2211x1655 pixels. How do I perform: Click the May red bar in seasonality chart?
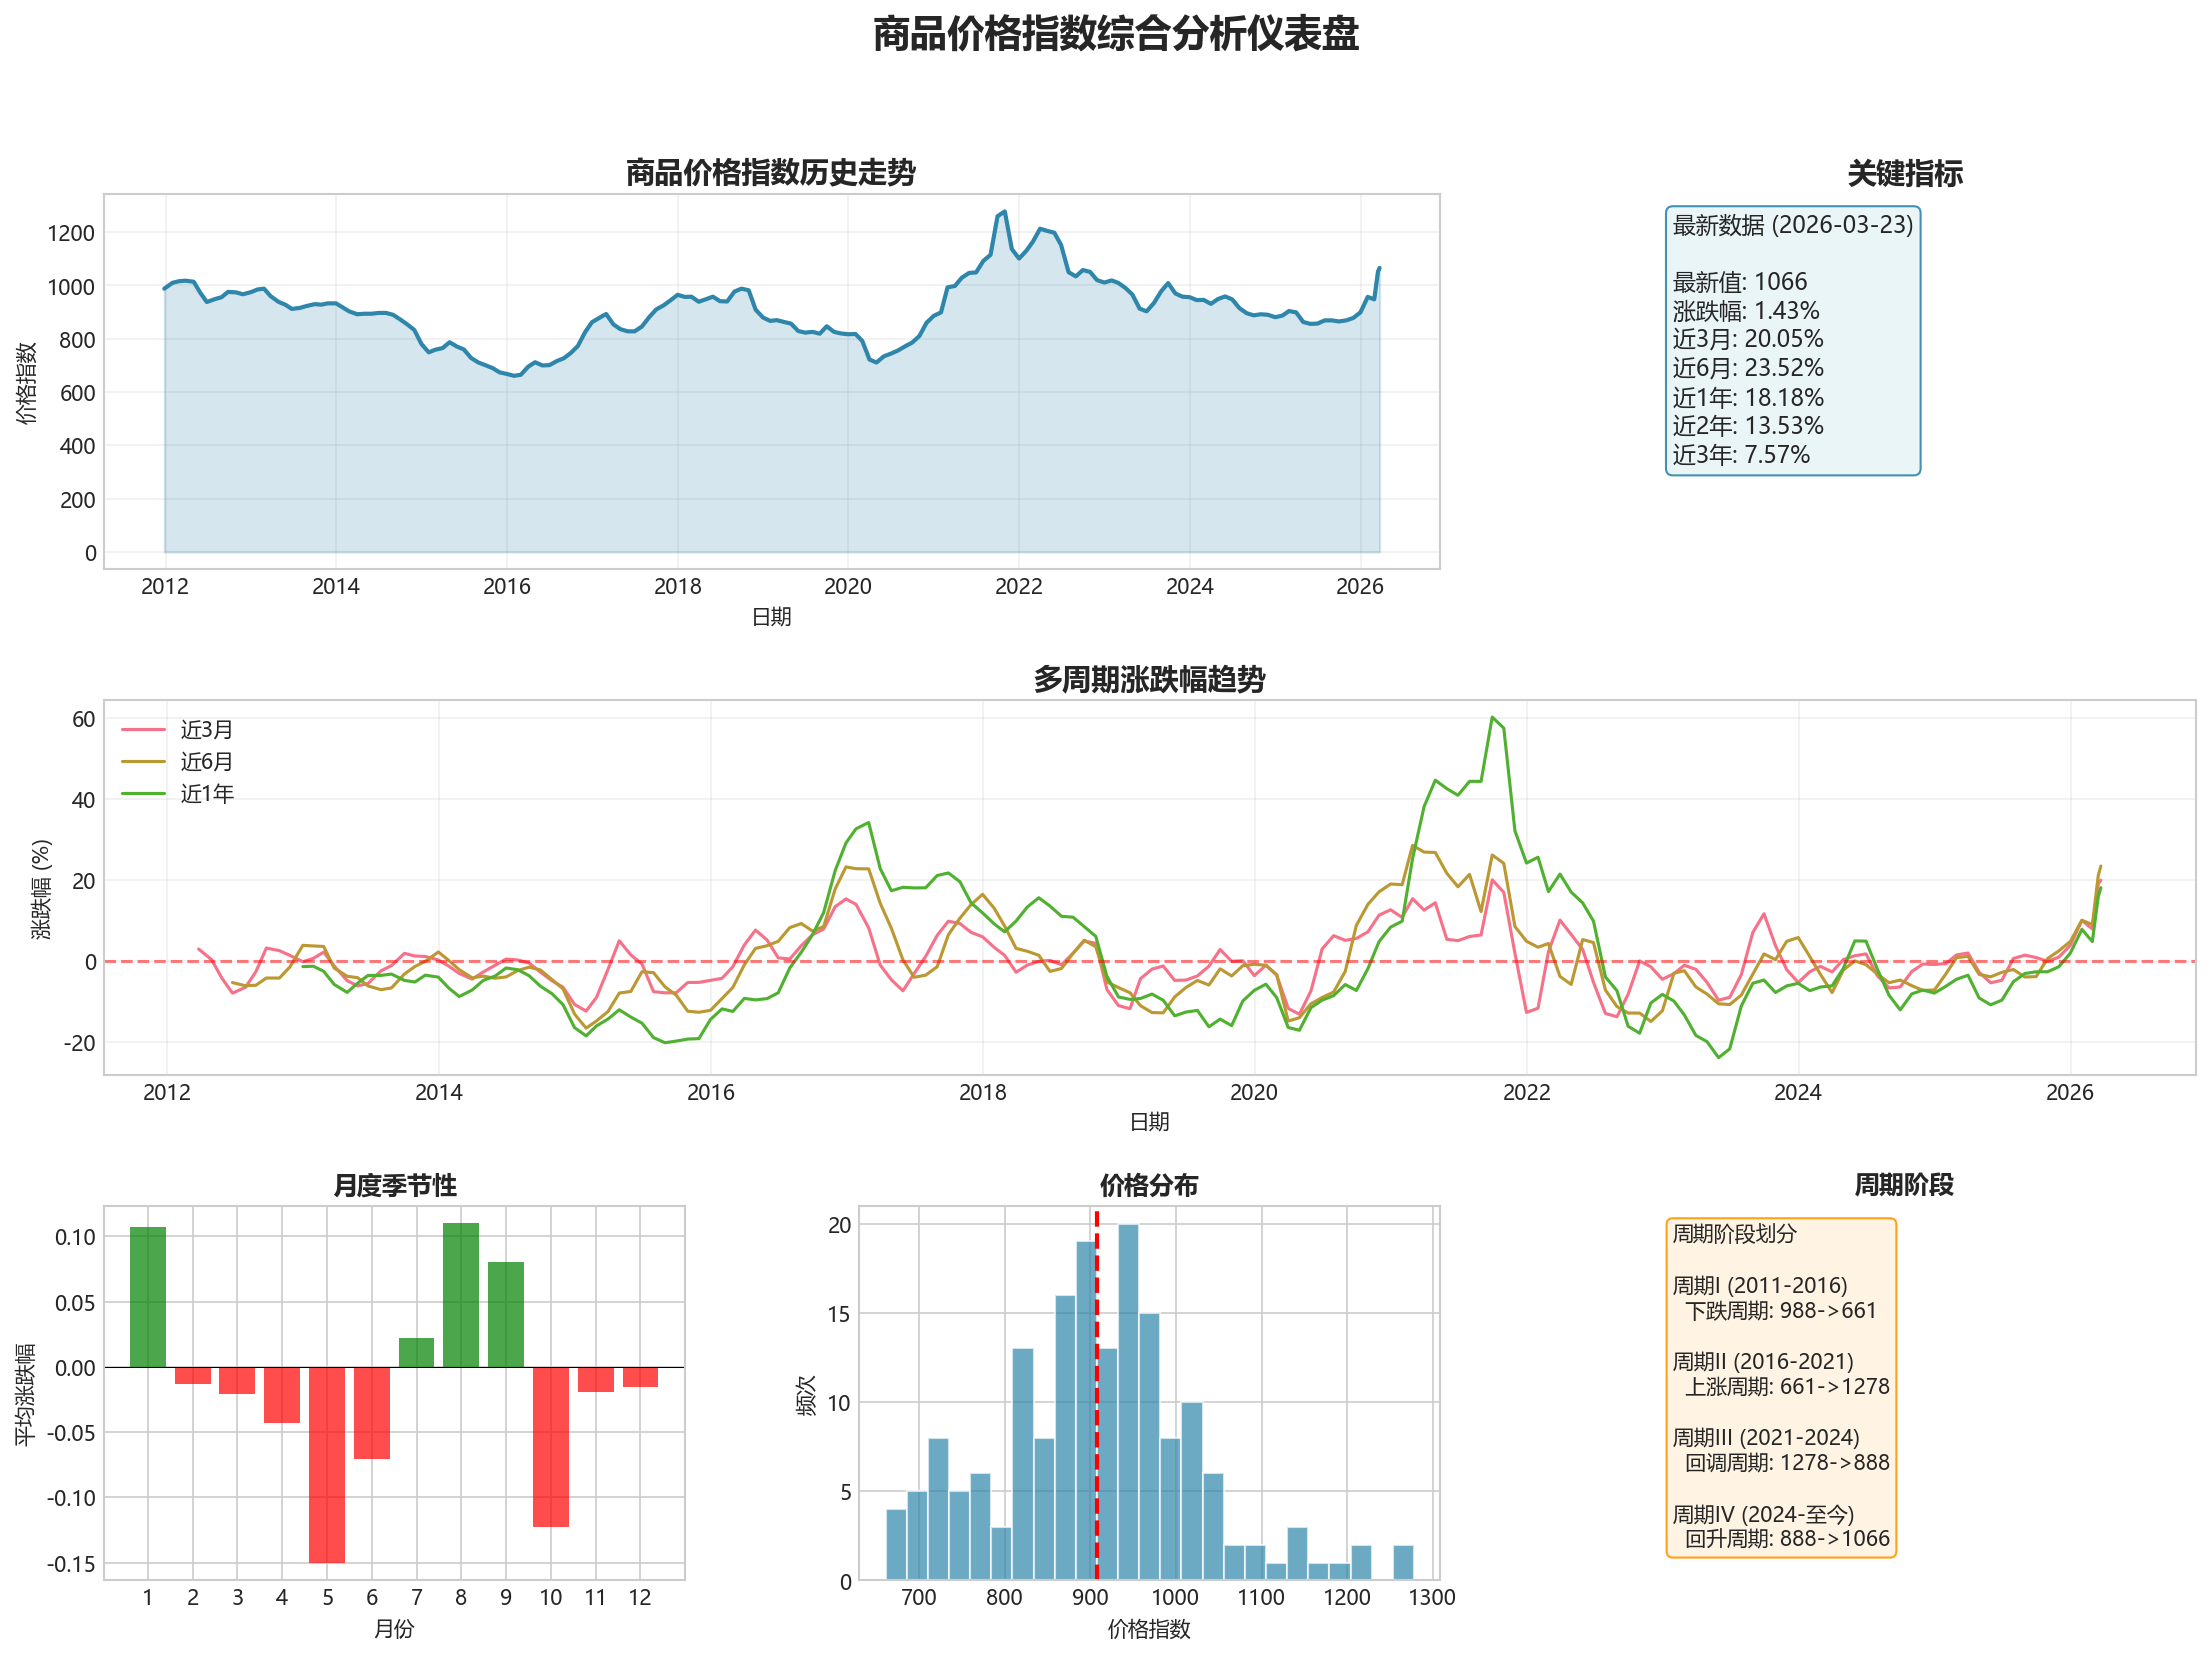pos(327,1464)
